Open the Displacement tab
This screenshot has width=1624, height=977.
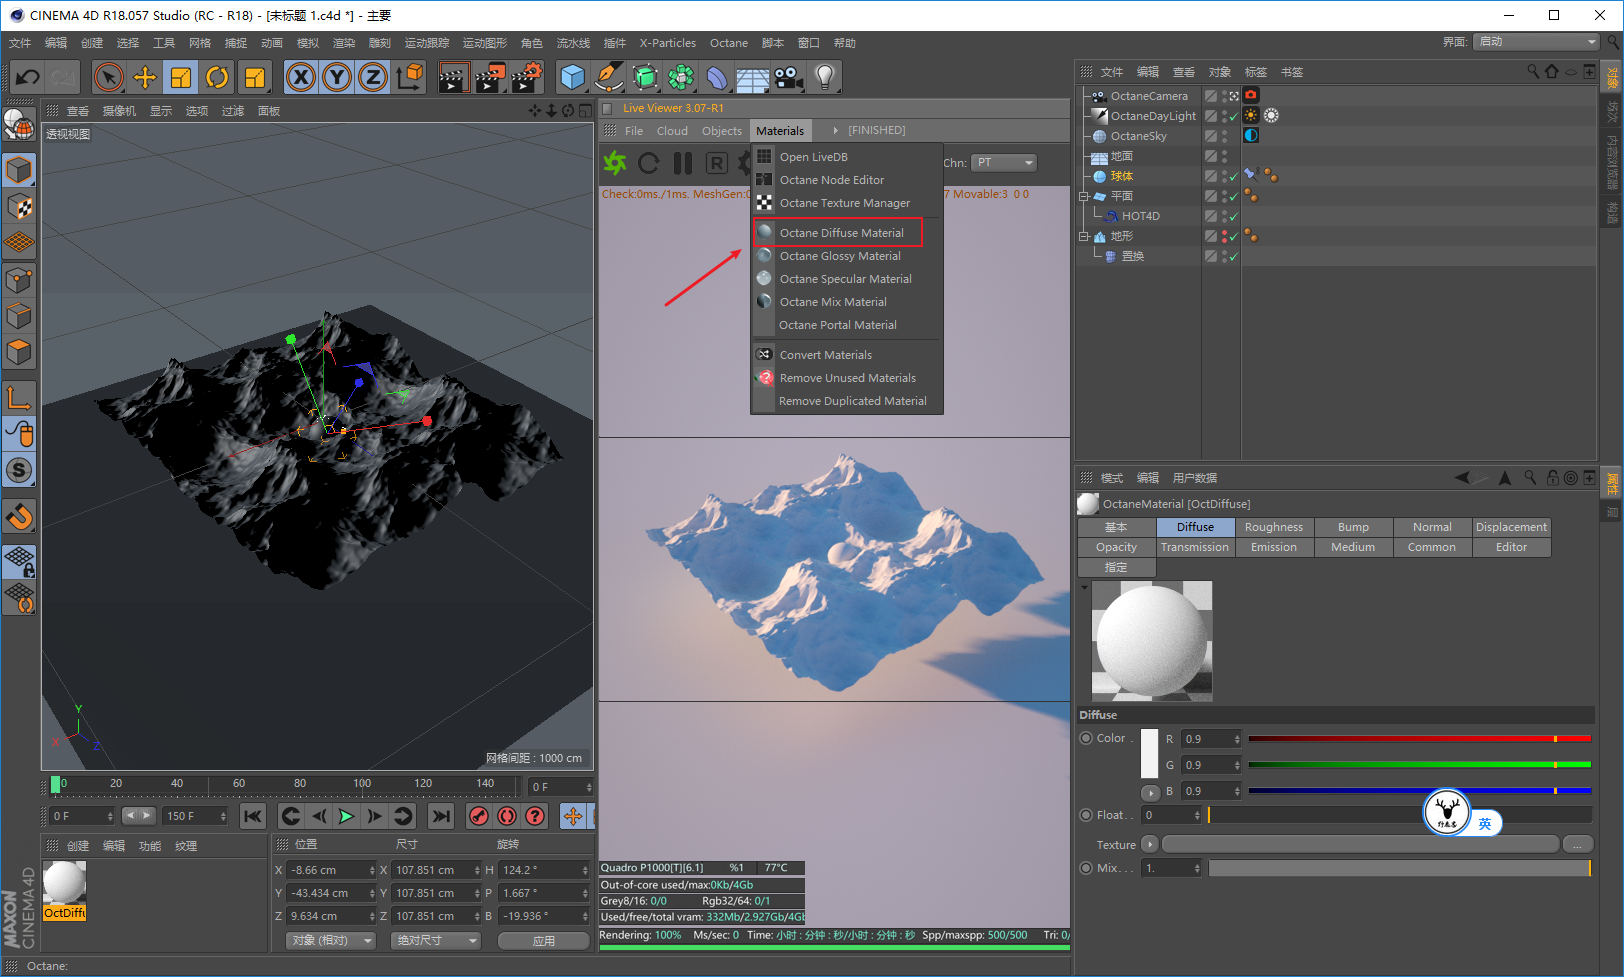pyautogui.click(x=1511, y=527)
